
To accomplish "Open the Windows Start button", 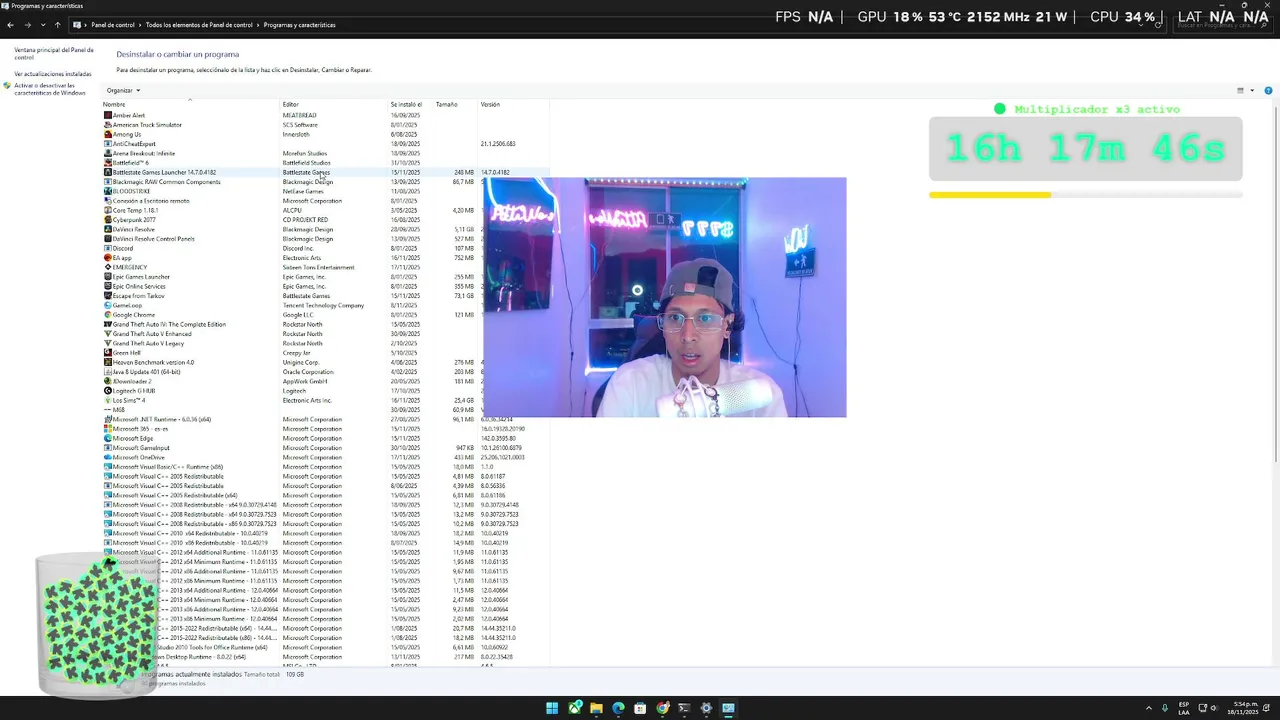I will (x=552, y=708).
